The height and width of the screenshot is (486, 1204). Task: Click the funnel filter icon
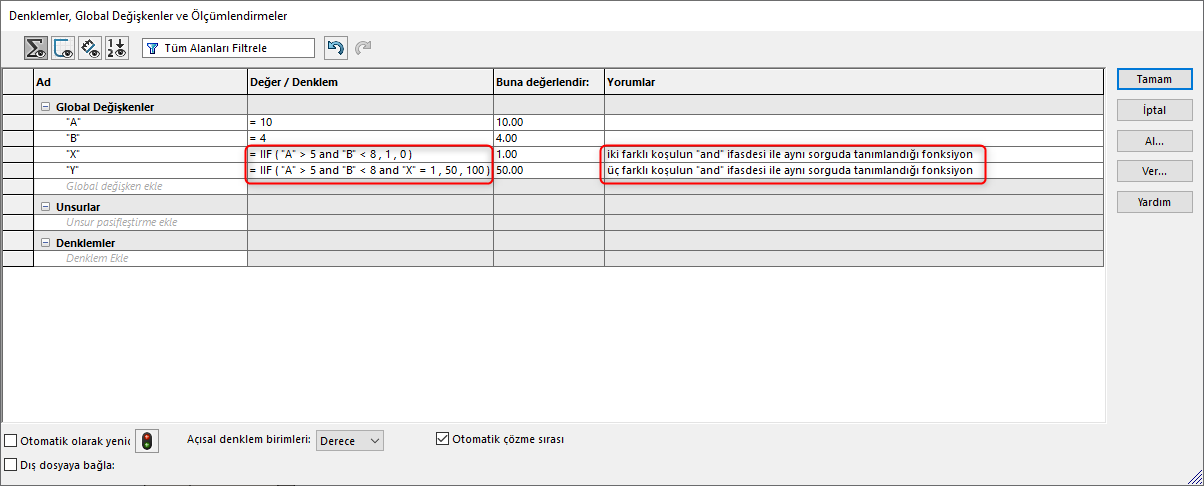click(x=153, y=48)
